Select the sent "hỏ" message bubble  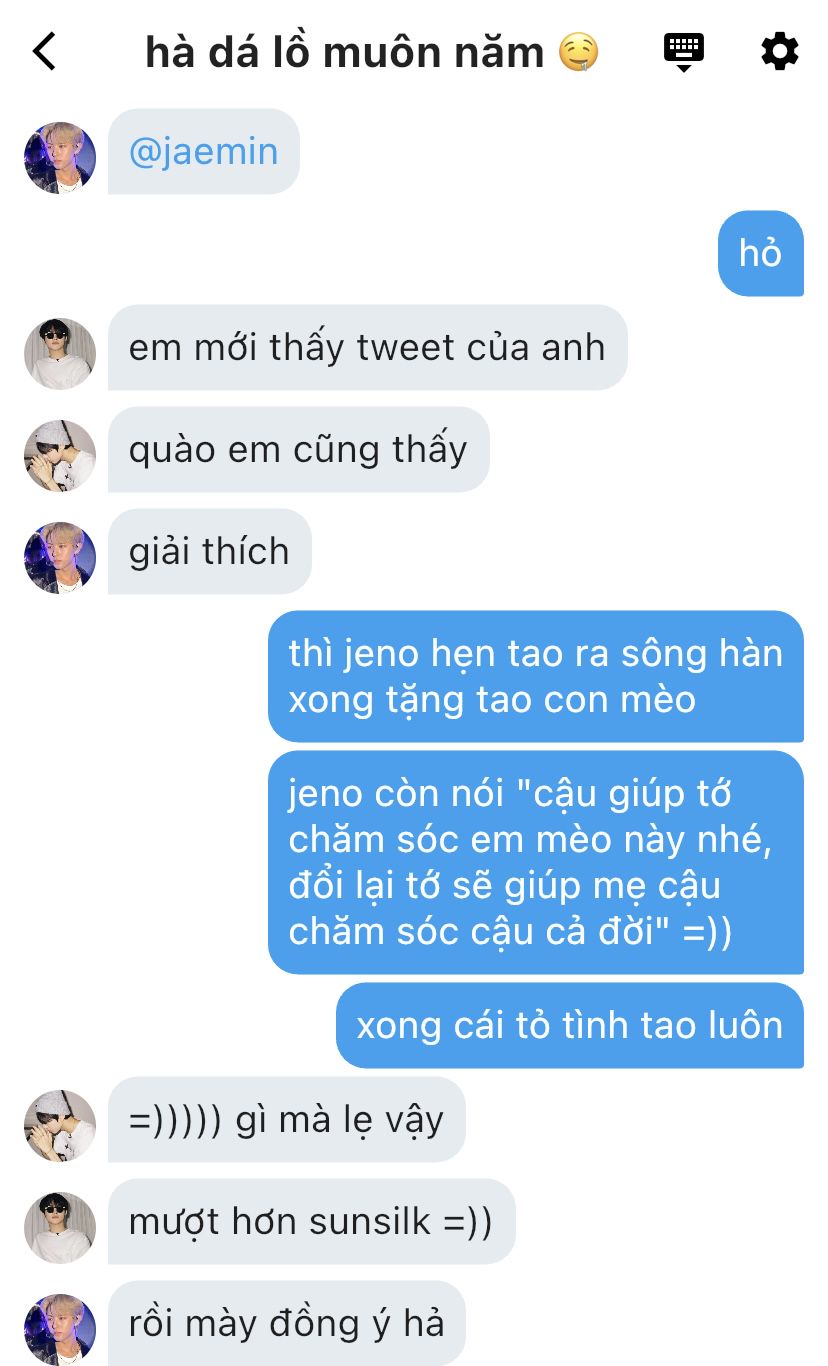(x=761, y=253)
